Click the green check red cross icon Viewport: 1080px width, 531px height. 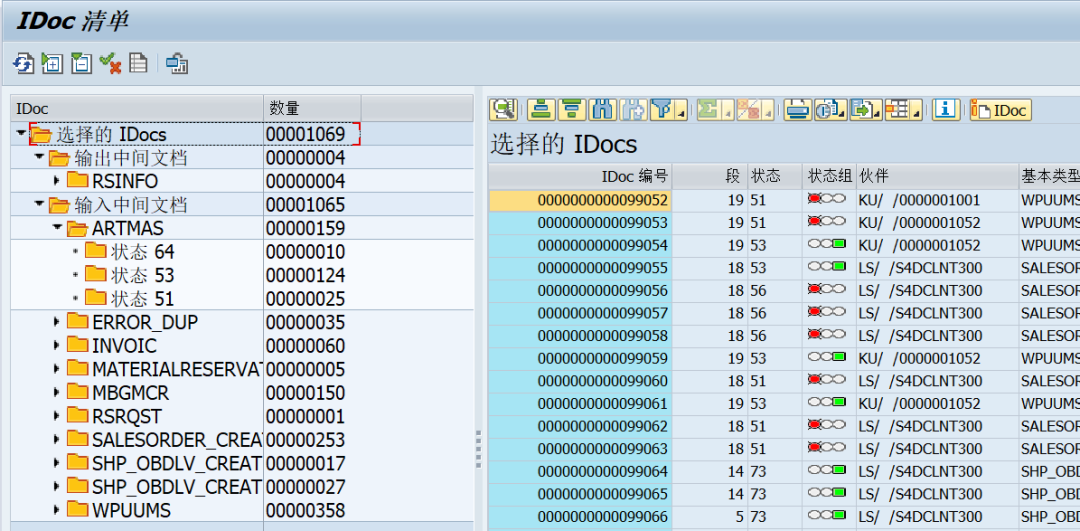click(110, 64)
